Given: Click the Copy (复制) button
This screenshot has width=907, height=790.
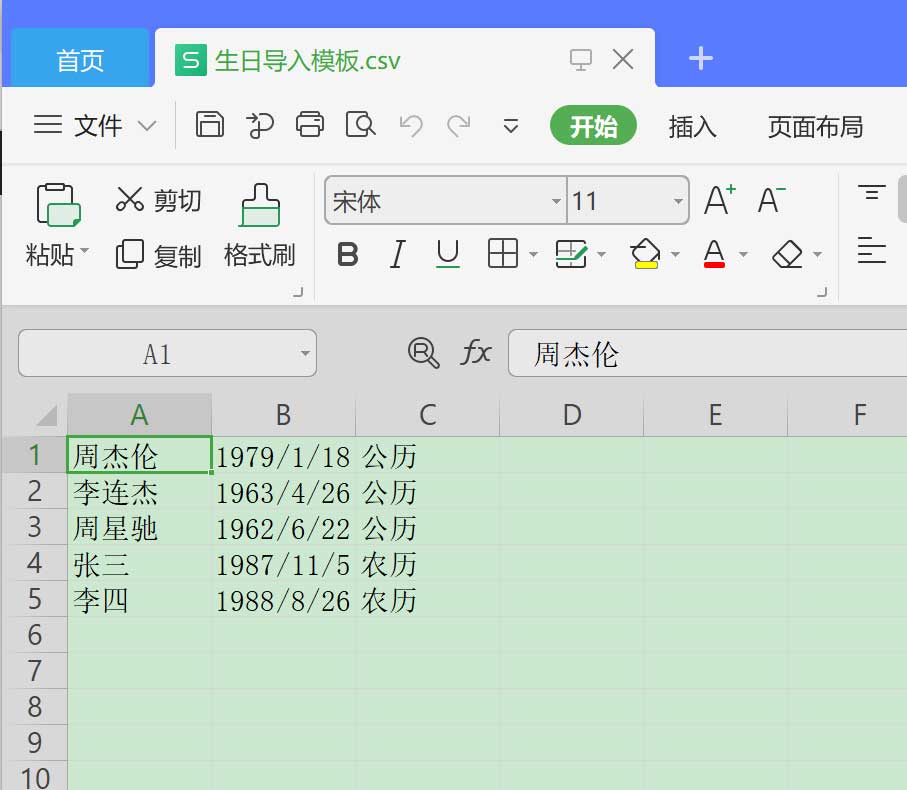Looking at the screenshot, I should (x=156, y=254).
